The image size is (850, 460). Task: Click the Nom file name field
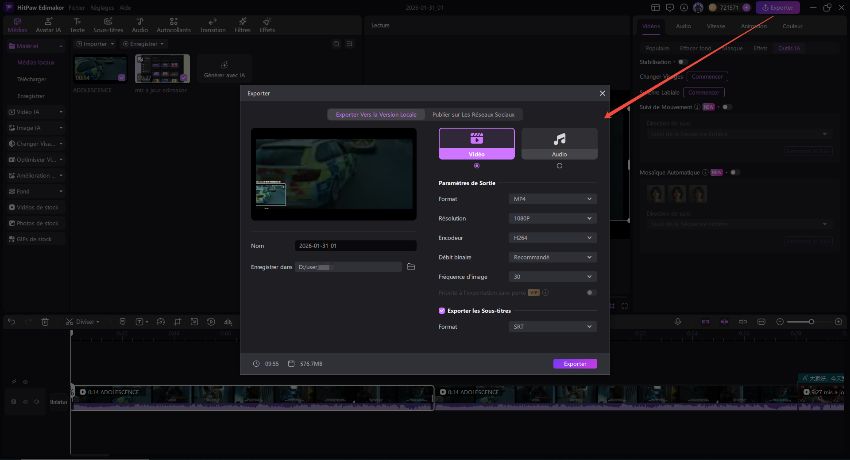[356, 245]
